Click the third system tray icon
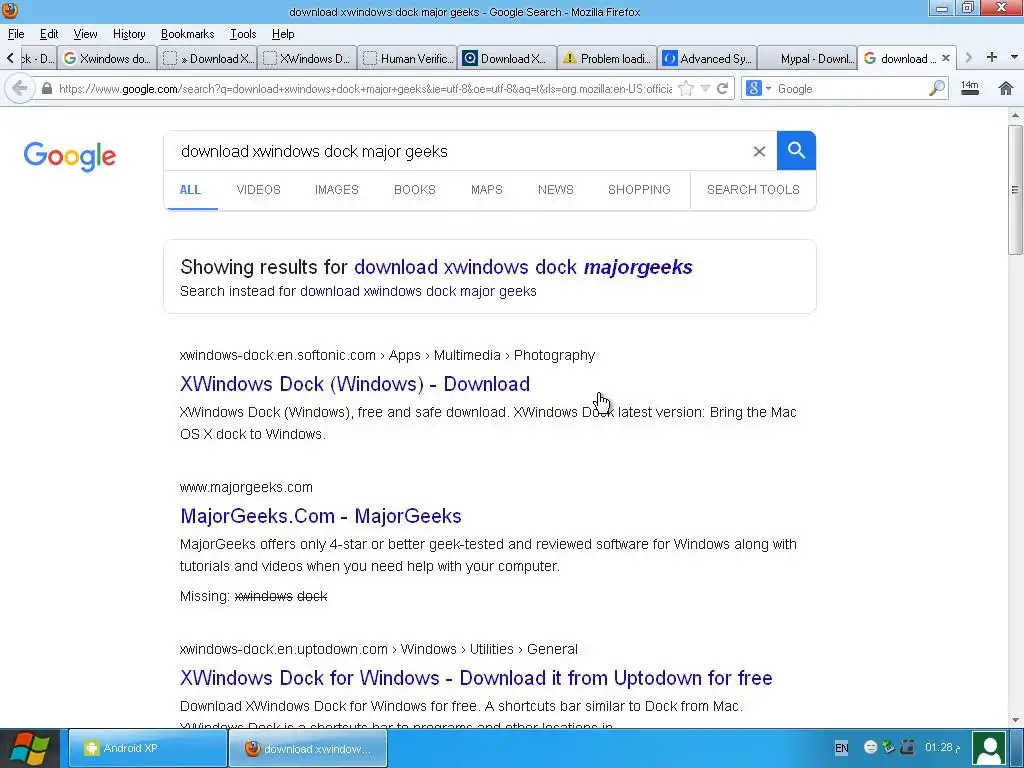This screenshot has height=768, width=1024. pos(906,746)
